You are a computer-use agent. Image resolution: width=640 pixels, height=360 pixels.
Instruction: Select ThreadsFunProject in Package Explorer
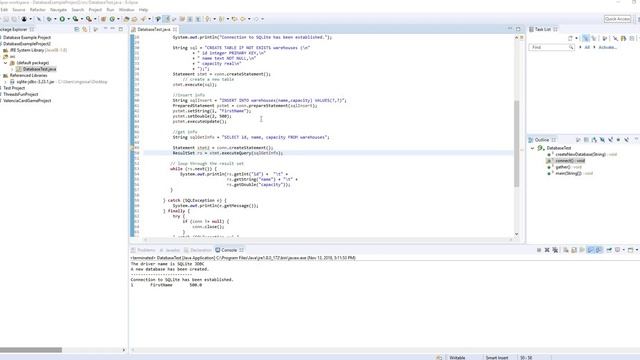(x=20, y=94)
